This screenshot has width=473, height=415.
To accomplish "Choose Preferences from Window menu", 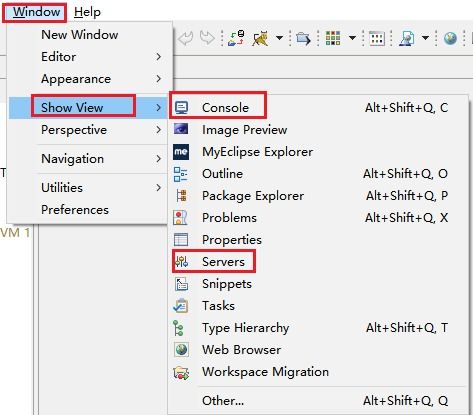I will point(75,210).
